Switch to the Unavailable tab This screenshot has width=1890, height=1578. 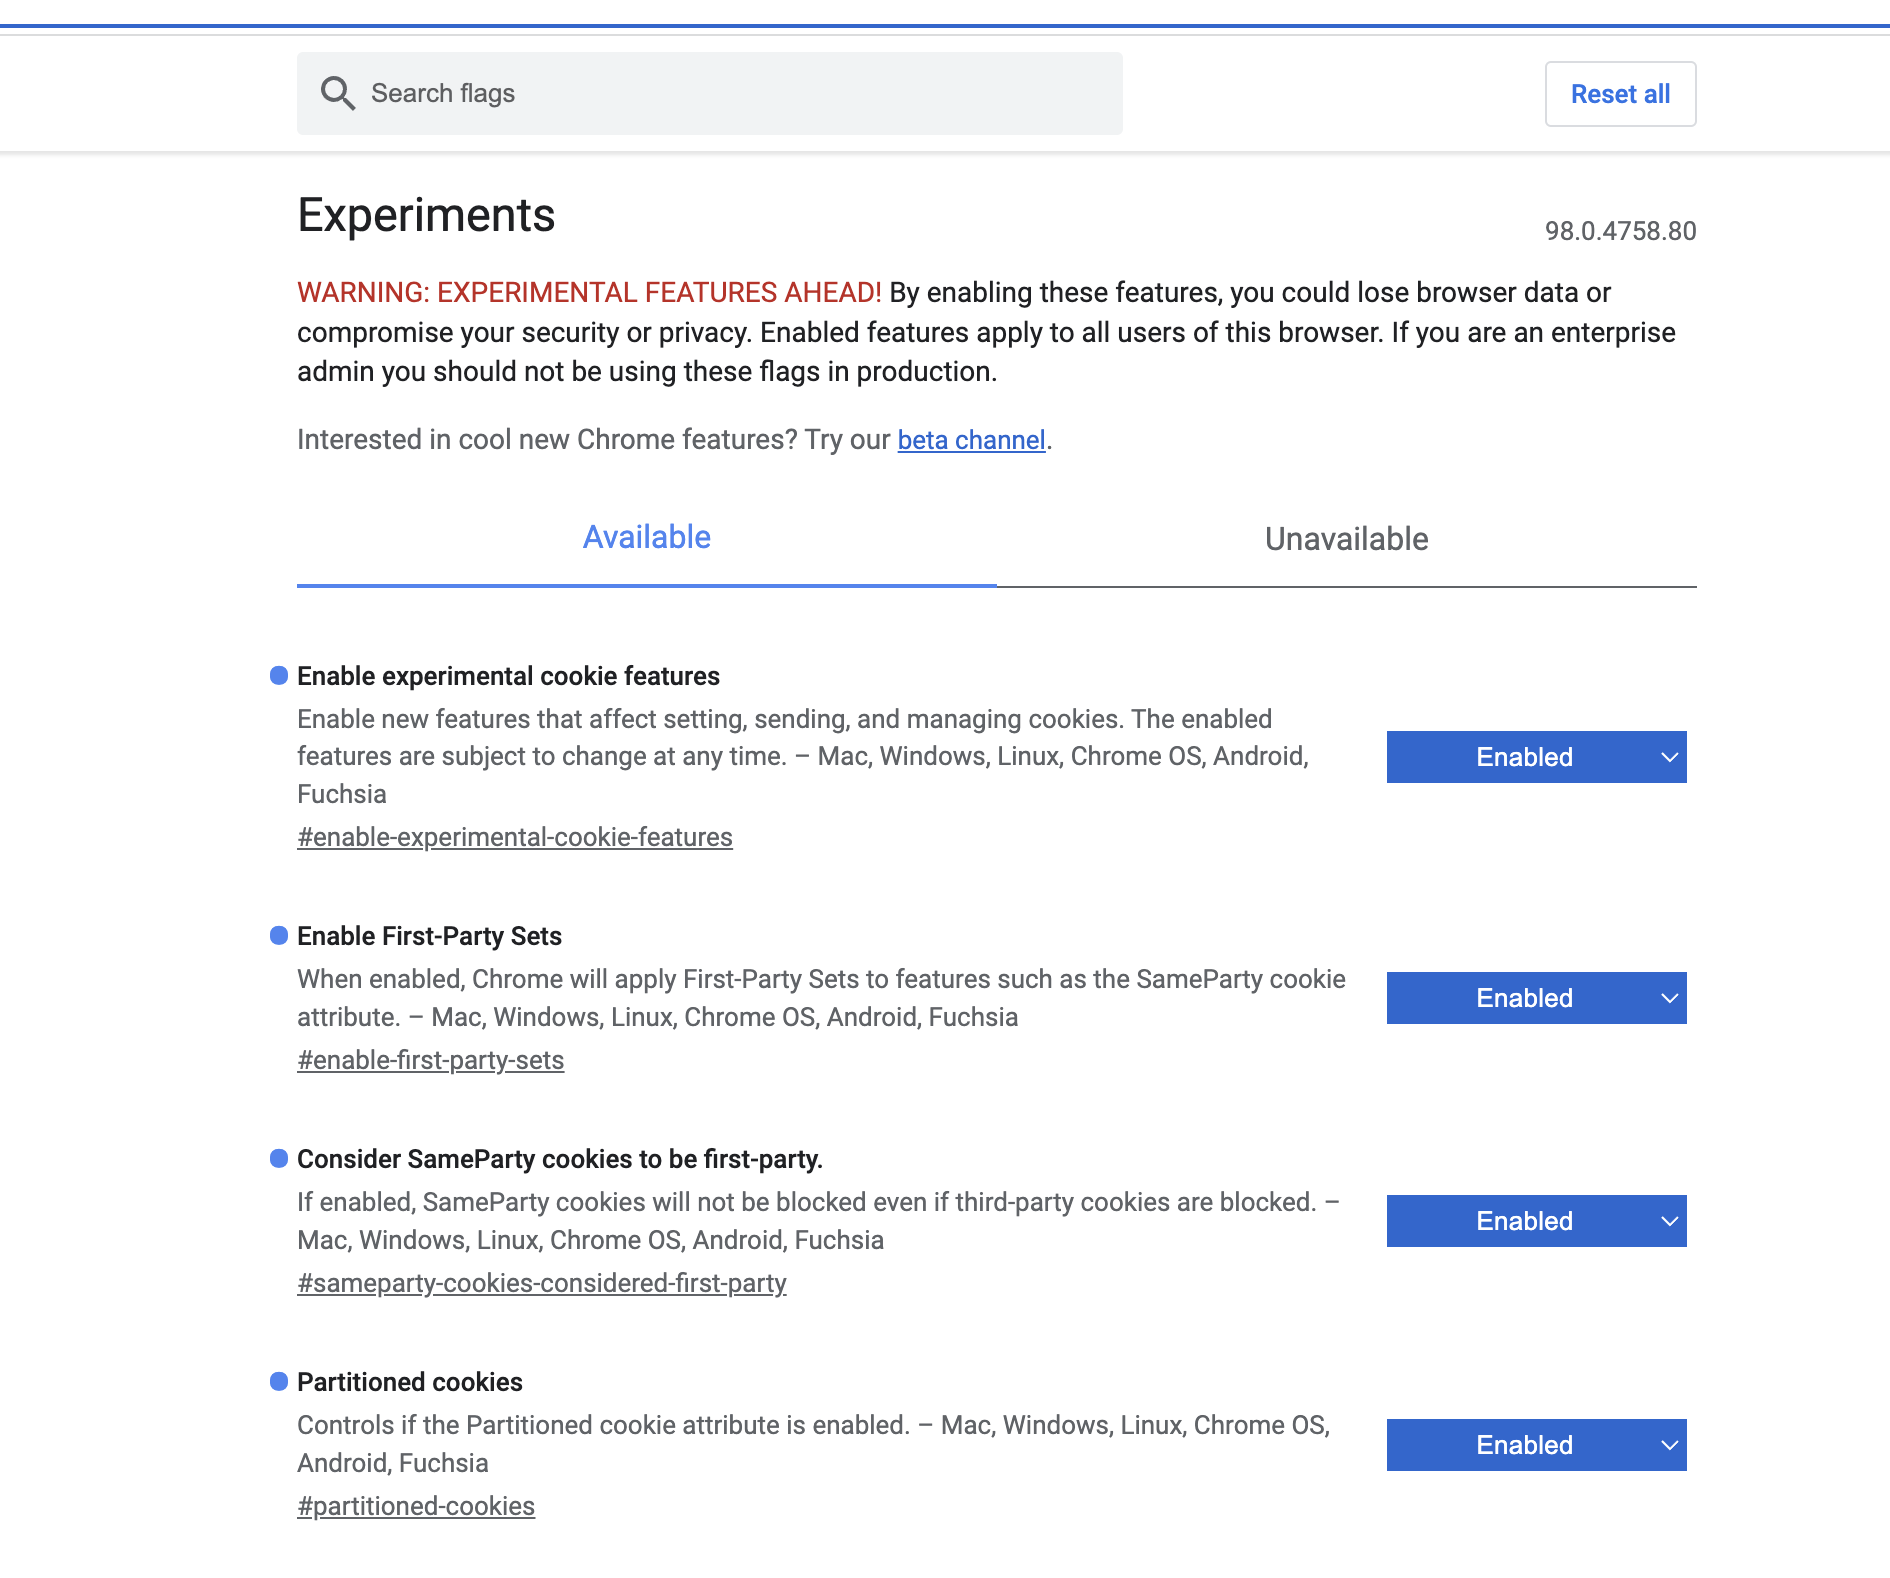click(1346, 539)
